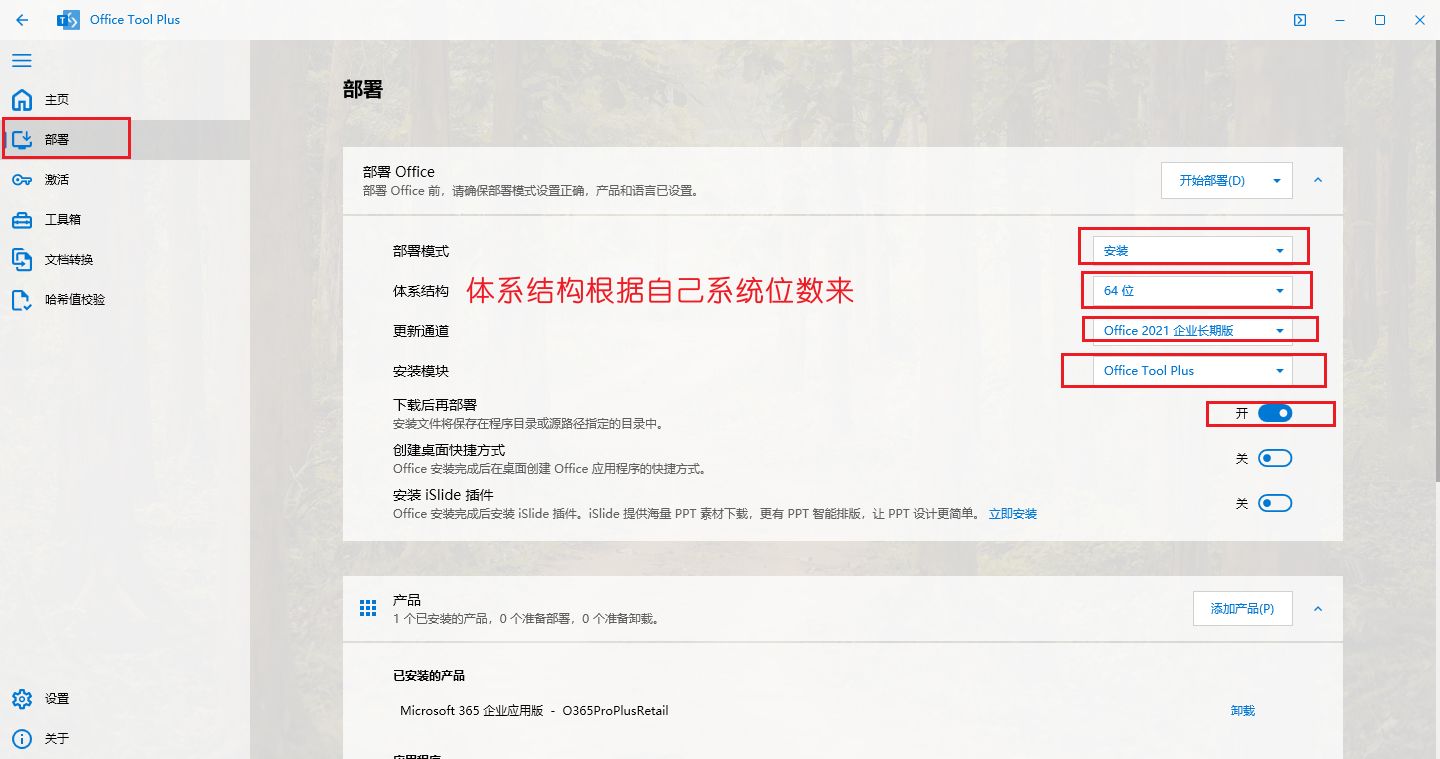Screen dimensions: 1440x759
Task: Collapse the 部署 Office section chevron
Action: (1318, 180)
